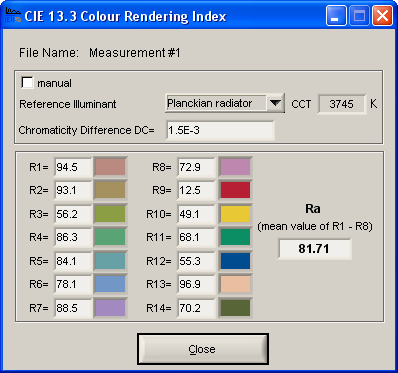Click the CCT value field 3745
The width and height of the screenshot is (398, 373).
pos(341,104)
